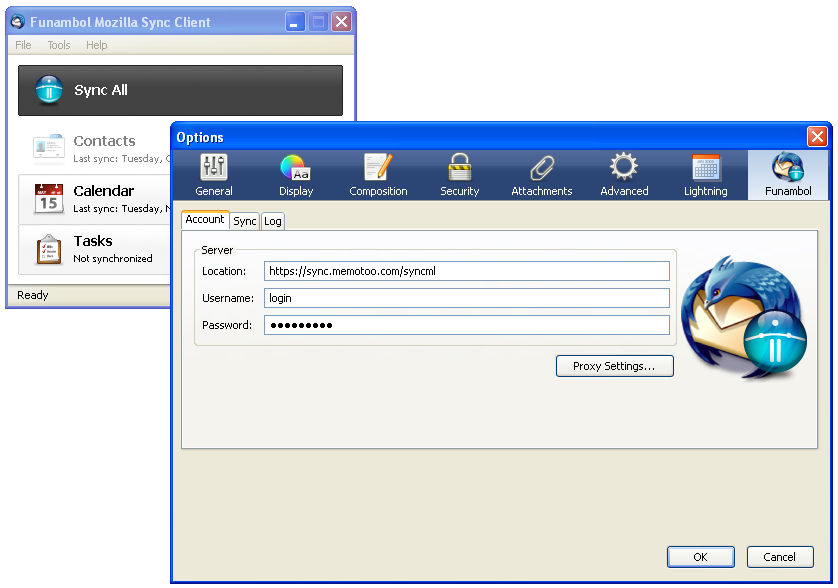Click the Proxy Settings button
This screenshot has width=838, height=588.
point(614,366)
